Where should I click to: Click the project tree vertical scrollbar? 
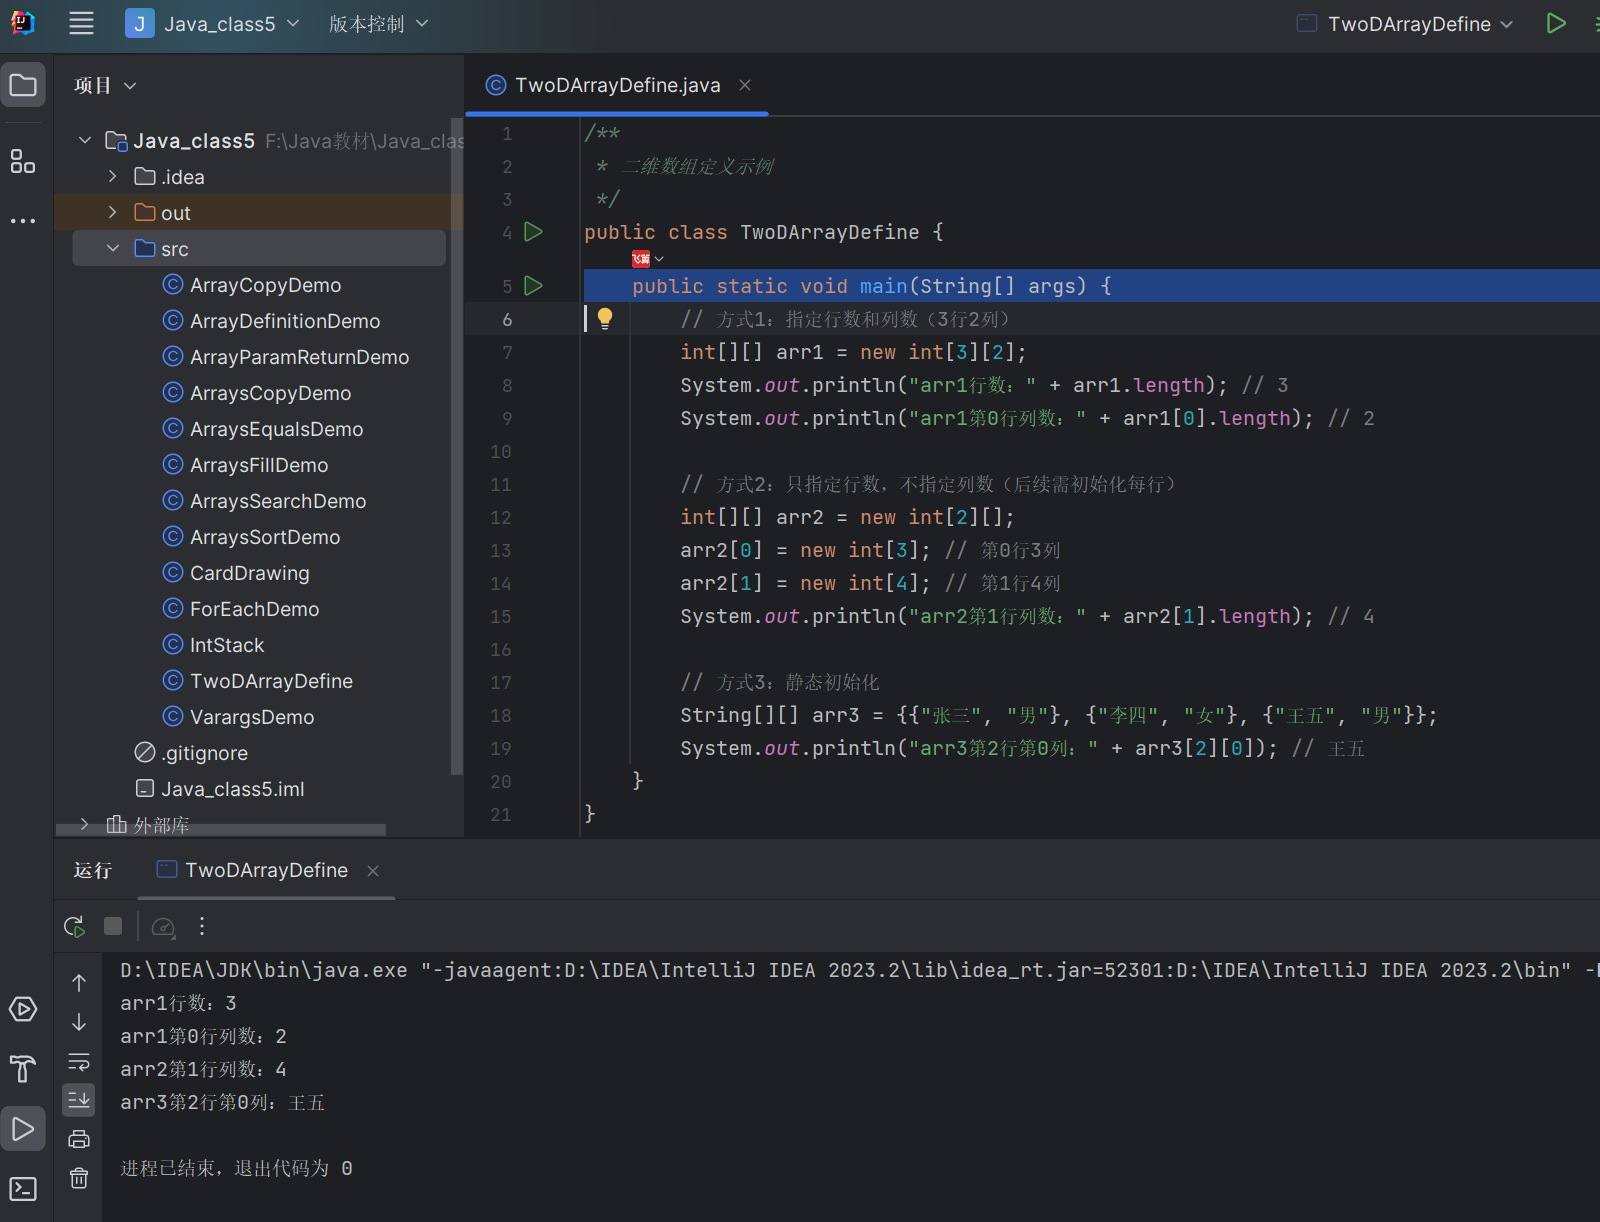pyautogui.click(x=457, y=446)
